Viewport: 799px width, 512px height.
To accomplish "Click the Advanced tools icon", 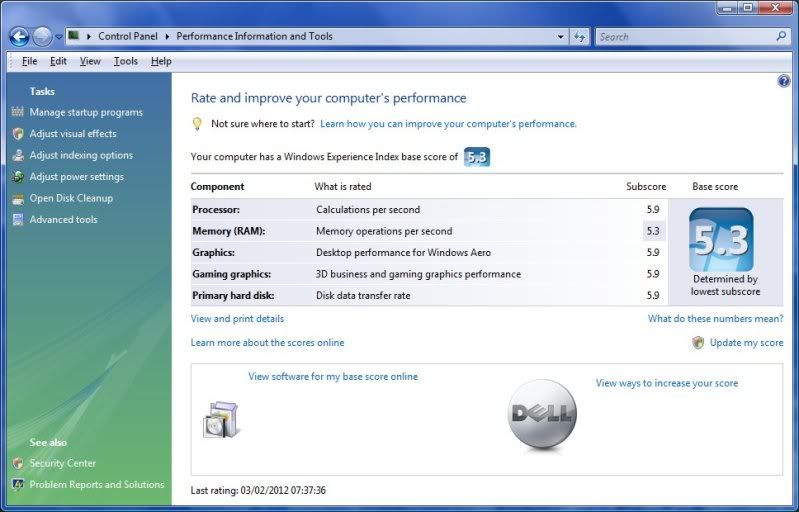I will coord(18,220).
